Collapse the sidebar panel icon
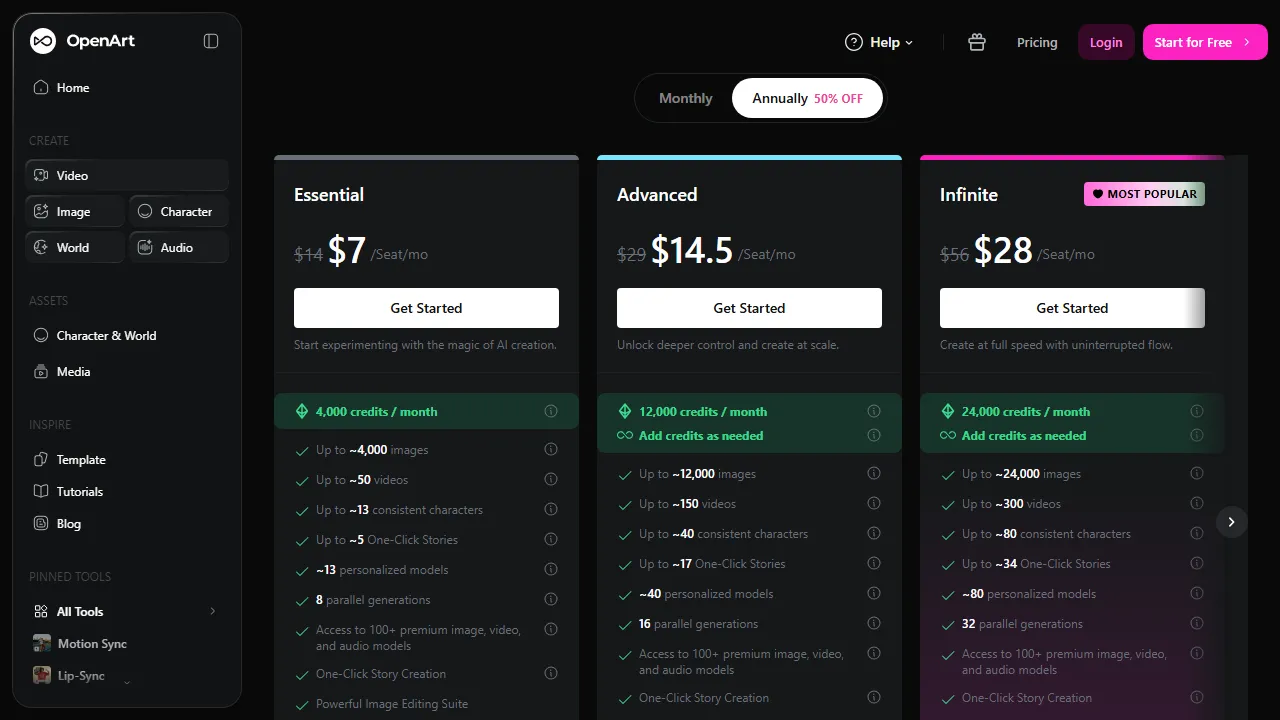This screenshot has width=1280, height=720. point(211,41)
